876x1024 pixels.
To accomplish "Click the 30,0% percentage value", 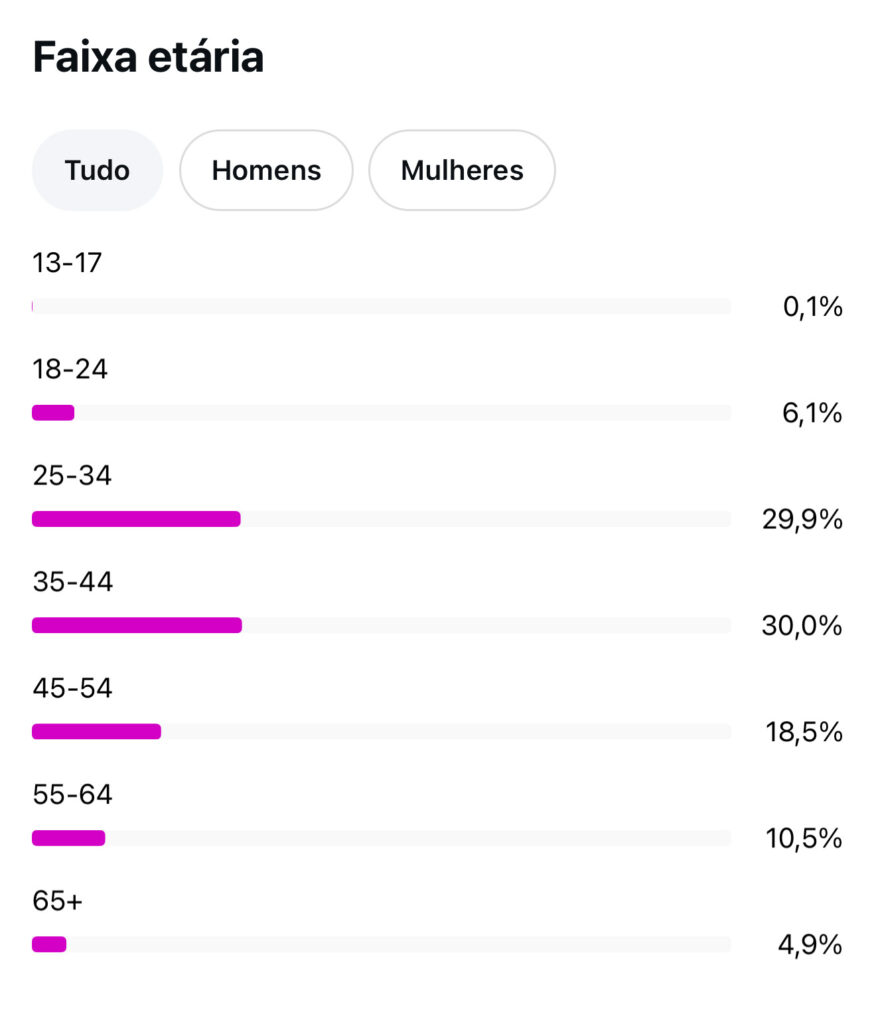I will coord(802,626).
